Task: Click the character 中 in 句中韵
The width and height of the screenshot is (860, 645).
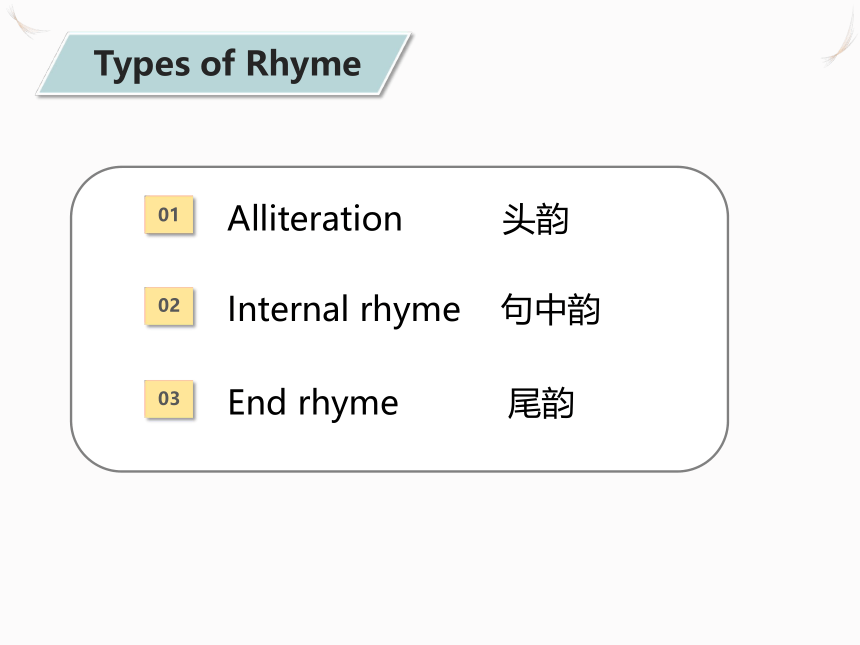Action: coord(550,310)
